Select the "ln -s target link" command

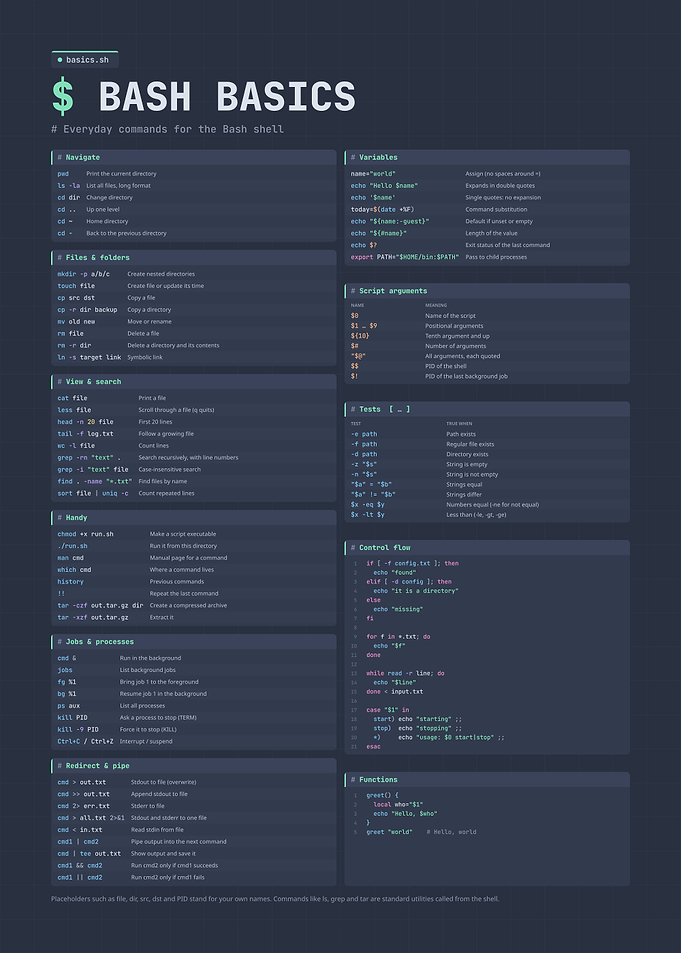pos(89,357)
